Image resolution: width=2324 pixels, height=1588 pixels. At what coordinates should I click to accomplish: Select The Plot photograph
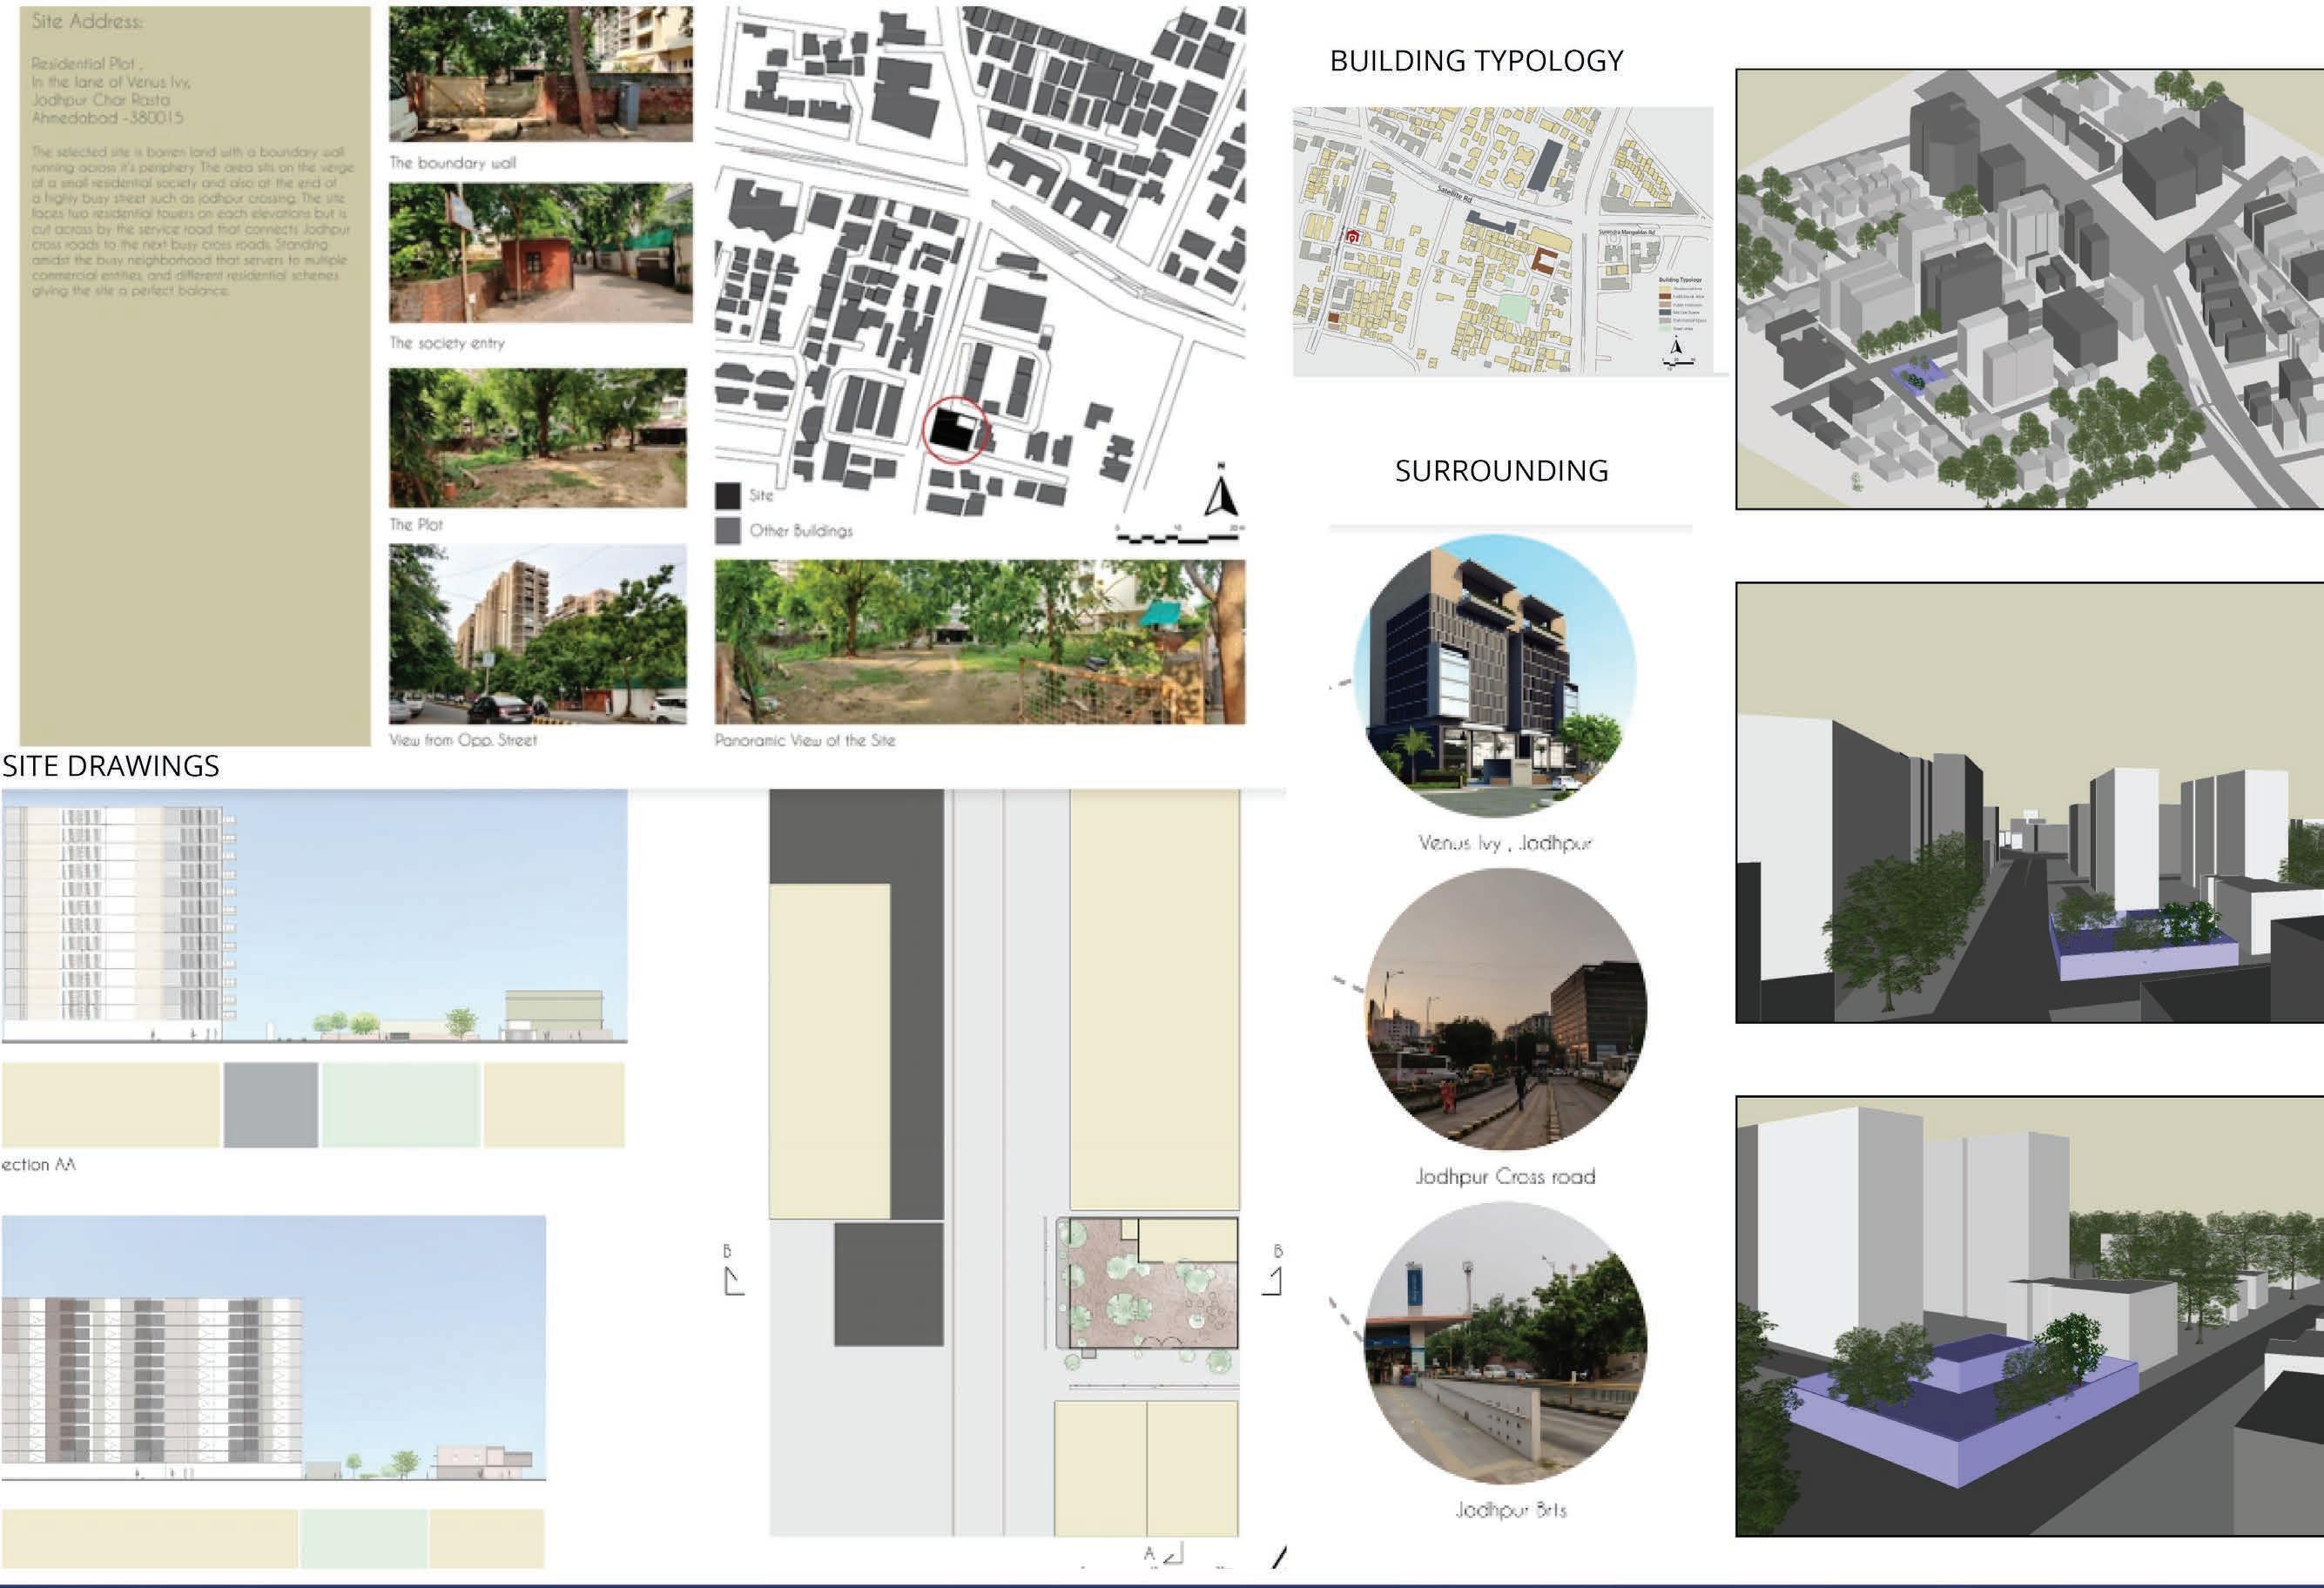[x=538, y=438]
